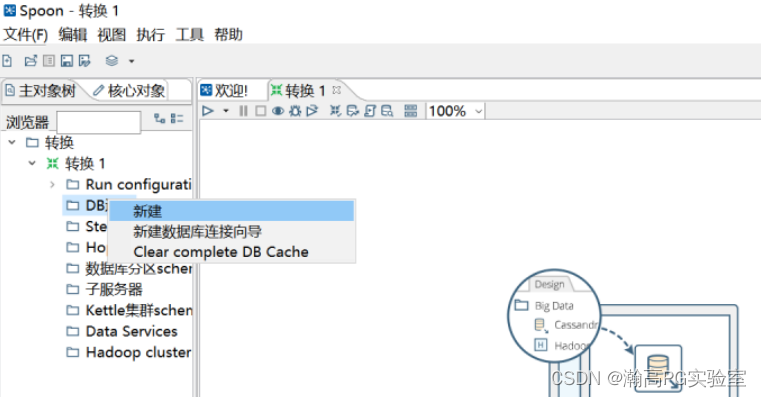Toggle the execution results pane icon
Image resolution: width=761 pixels, height=397 pixels.
[x=411, y=111]
